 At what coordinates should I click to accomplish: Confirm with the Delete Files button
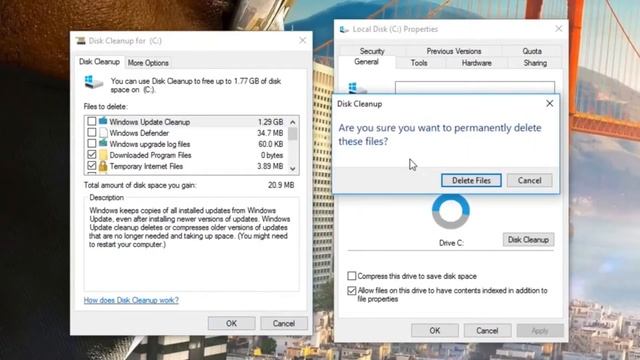click(471, 180)
